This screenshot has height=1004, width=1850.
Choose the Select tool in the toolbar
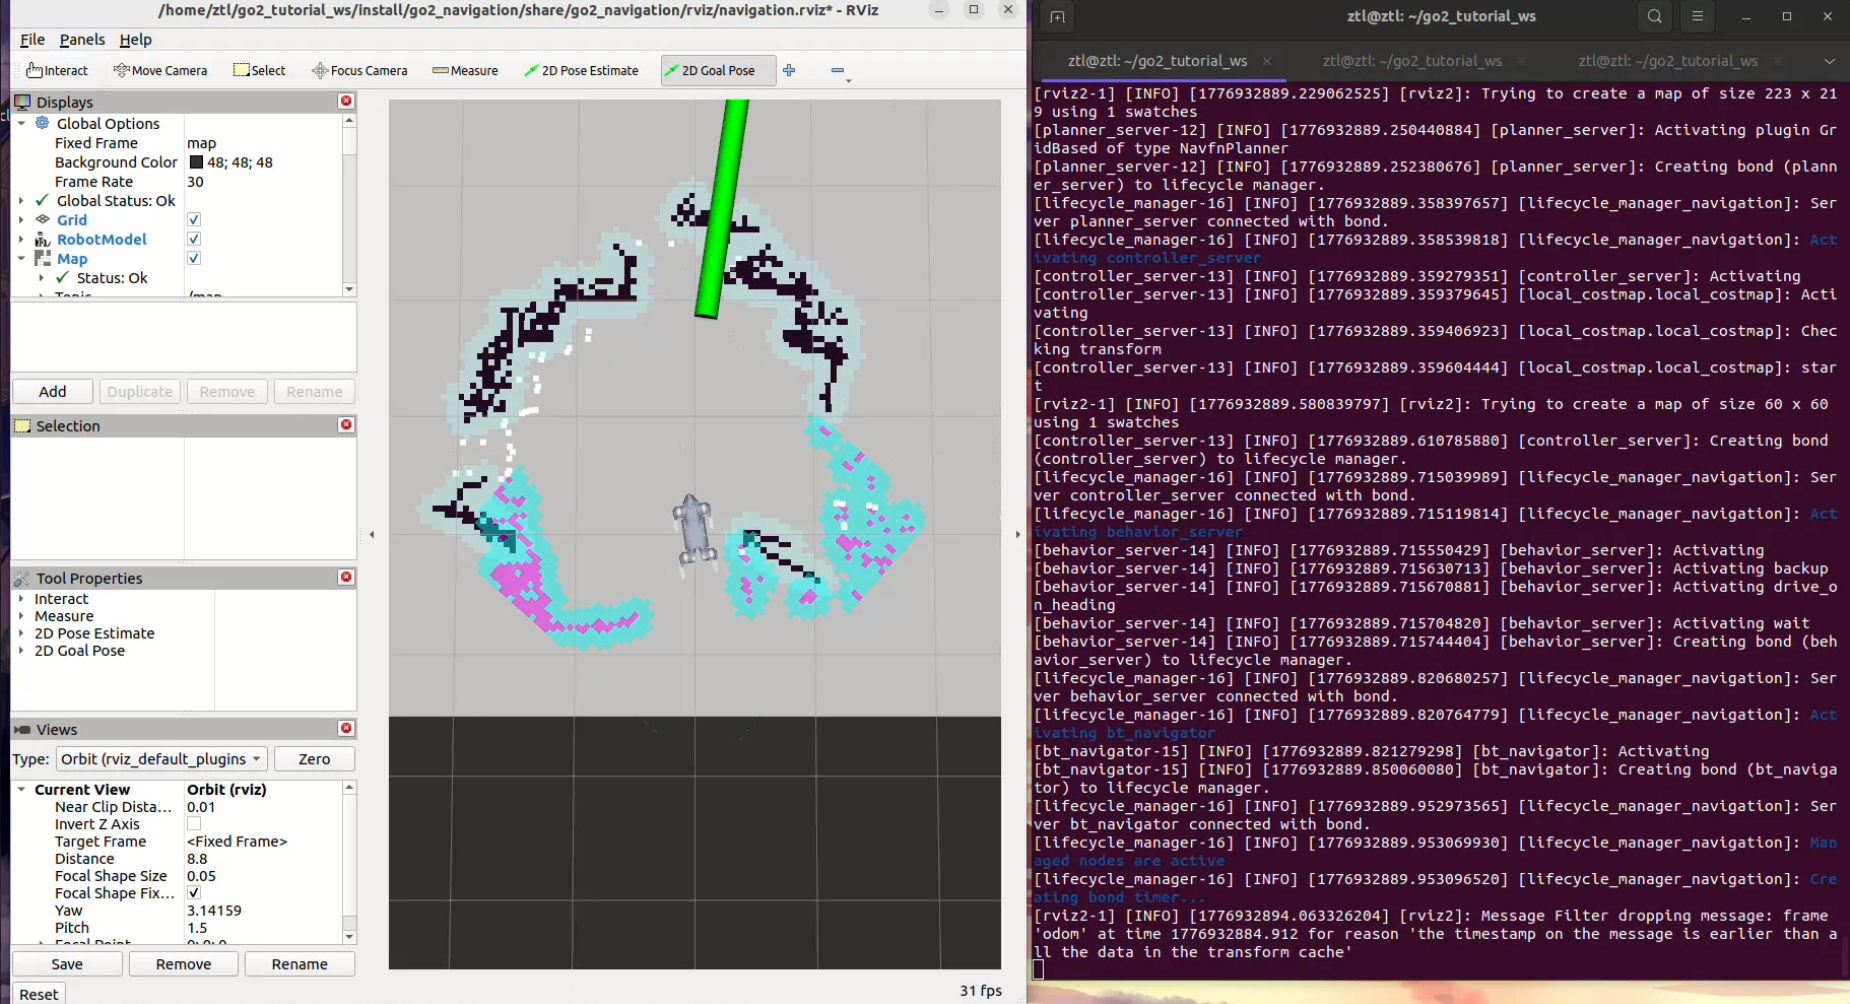coord(259,70)
